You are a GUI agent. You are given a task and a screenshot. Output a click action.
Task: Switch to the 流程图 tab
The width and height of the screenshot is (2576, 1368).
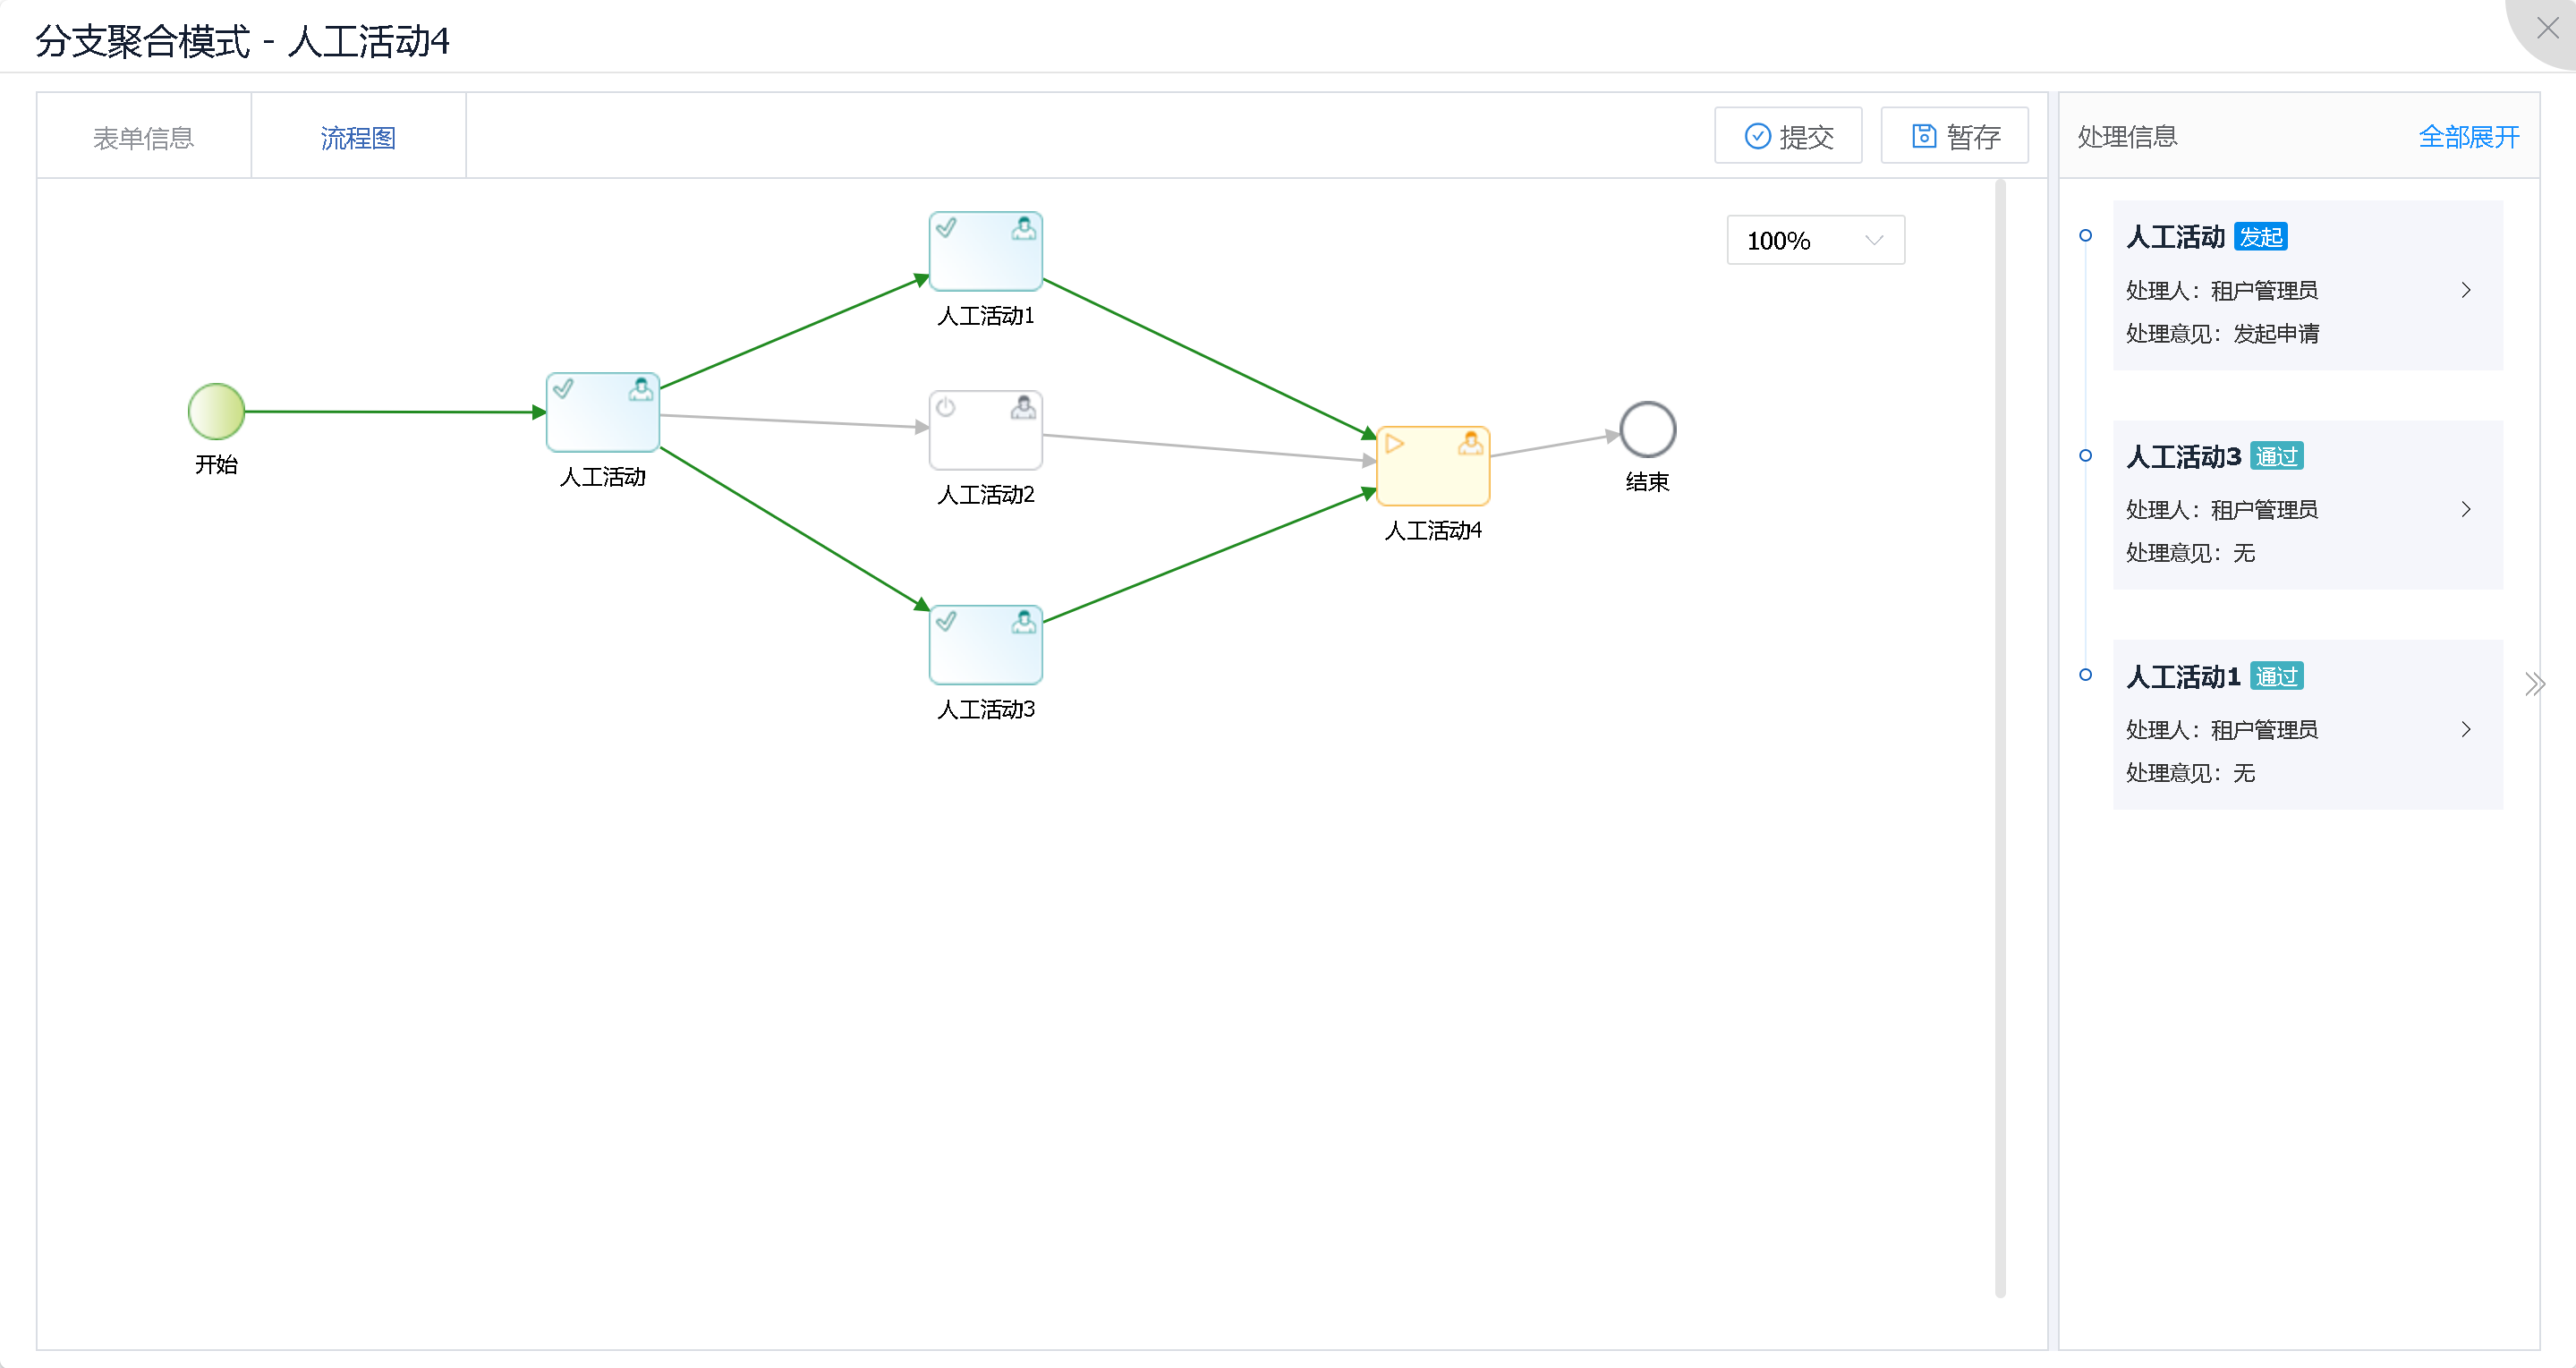[x=358, y=137]
